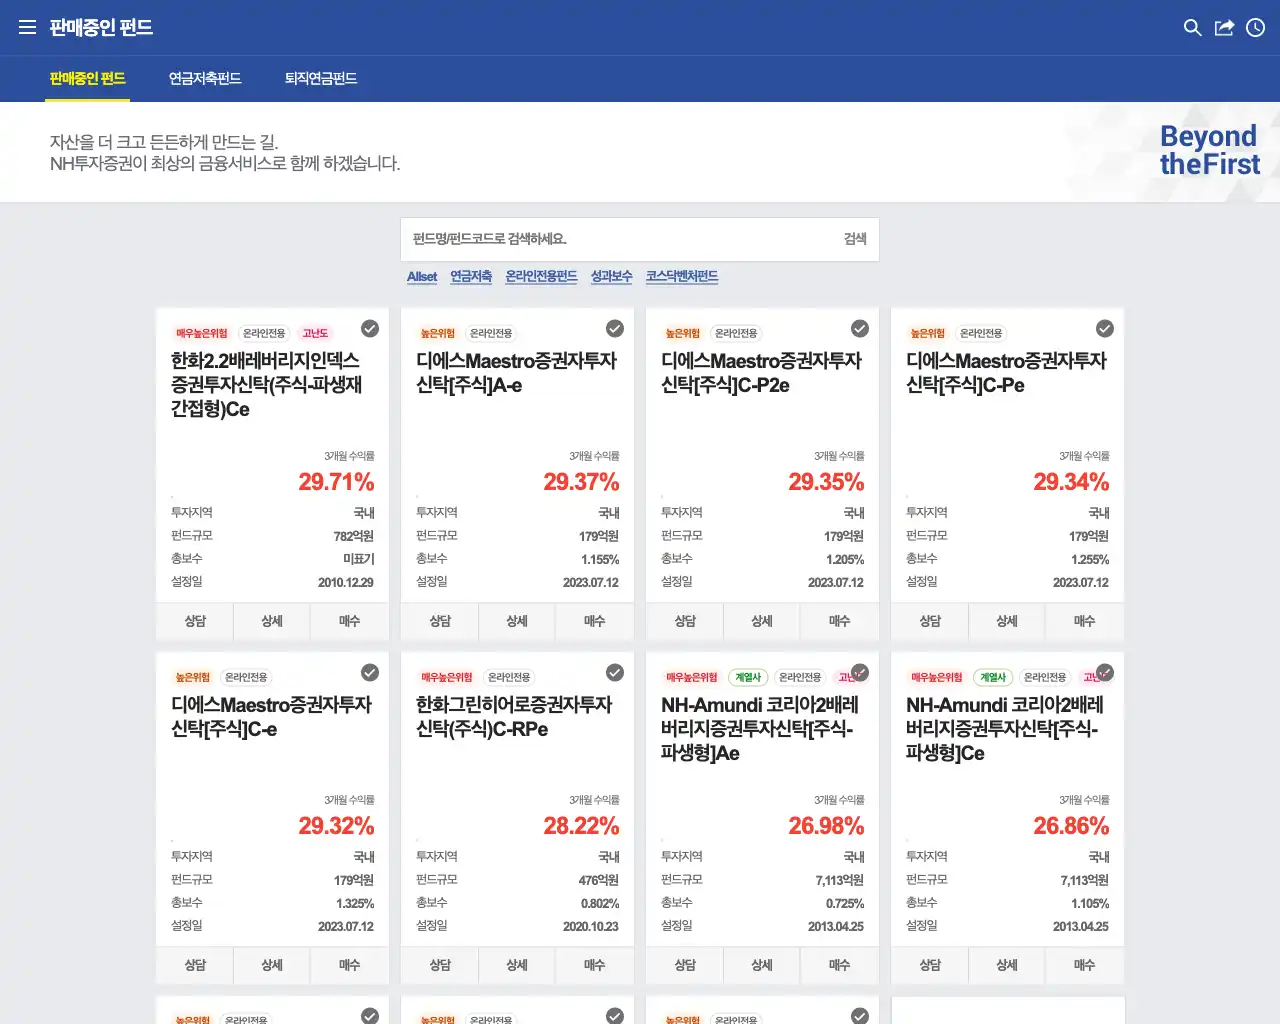Open the 디에스Maestro증권자투자신탁[주식]C-P2e fund title
1280x1024 pixels.
761,373
